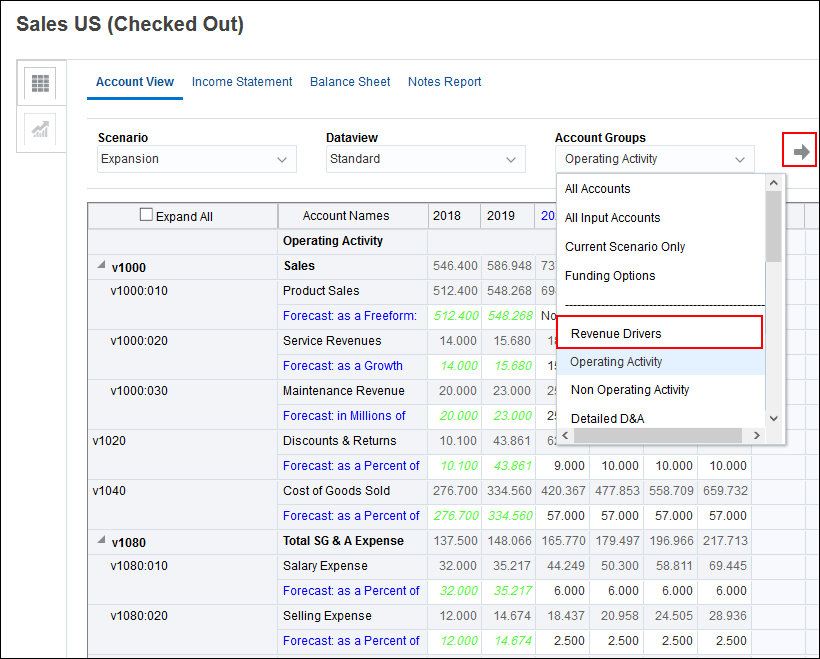Collapse the v1000 account row

(x=101, y=264)
